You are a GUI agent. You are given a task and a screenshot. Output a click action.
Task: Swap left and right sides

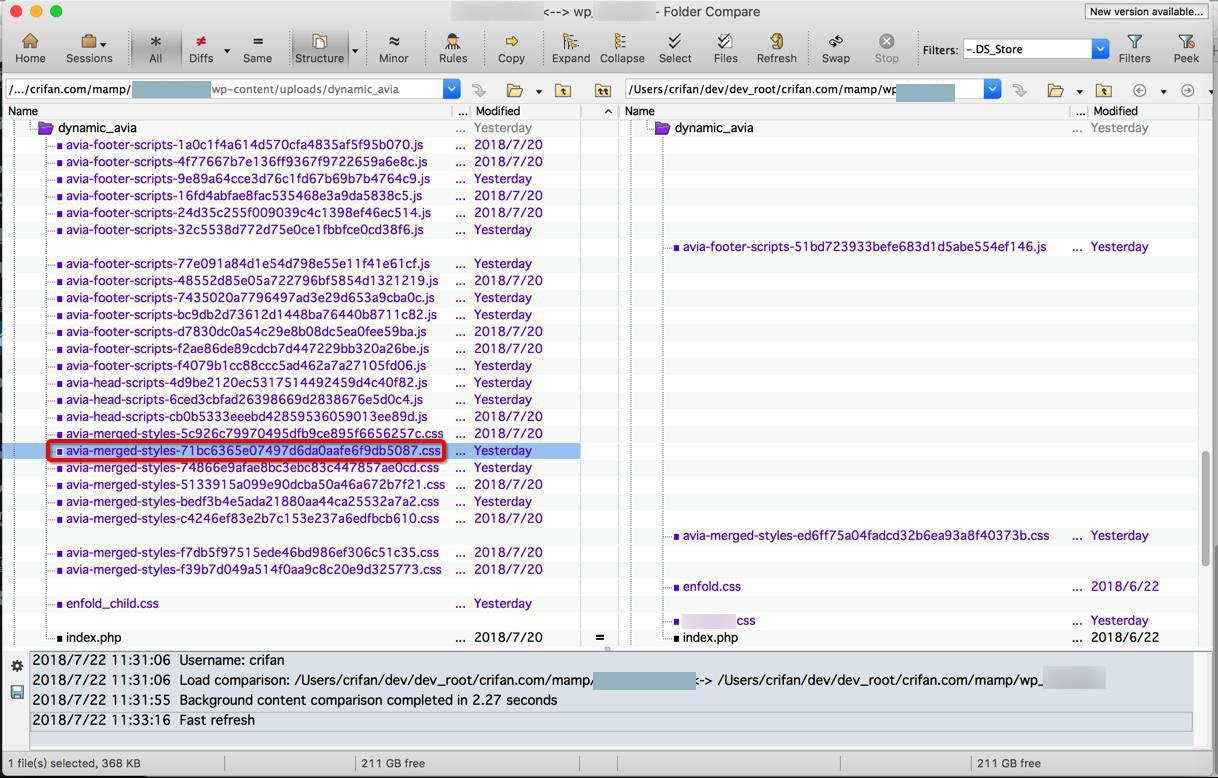[835, 48]
